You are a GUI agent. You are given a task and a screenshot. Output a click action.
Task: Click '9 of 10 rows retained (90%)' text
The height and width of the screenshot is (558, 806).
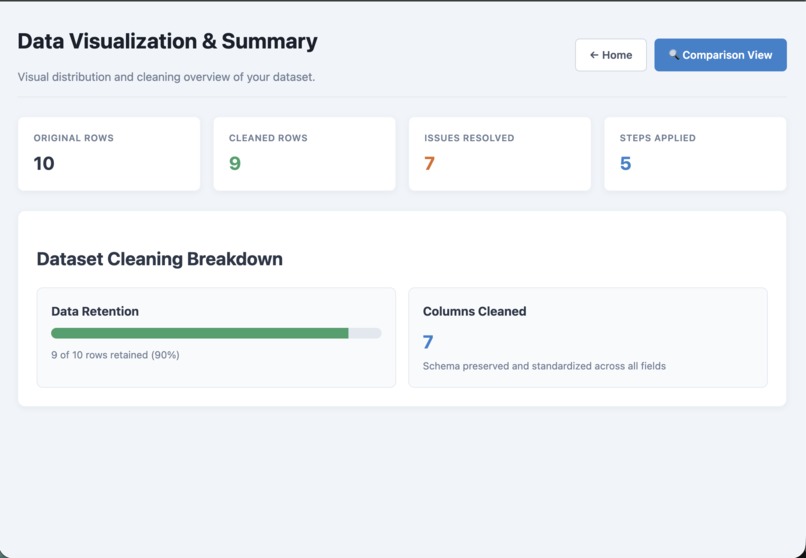[x=115, y=355]
